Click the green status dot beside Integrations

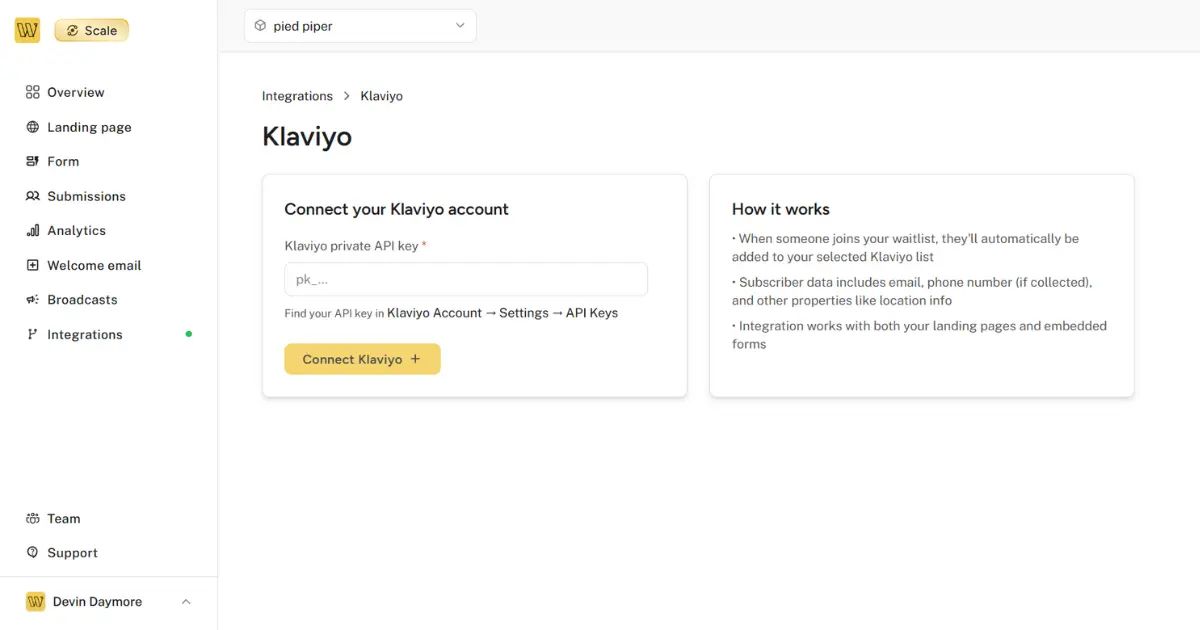189,334
